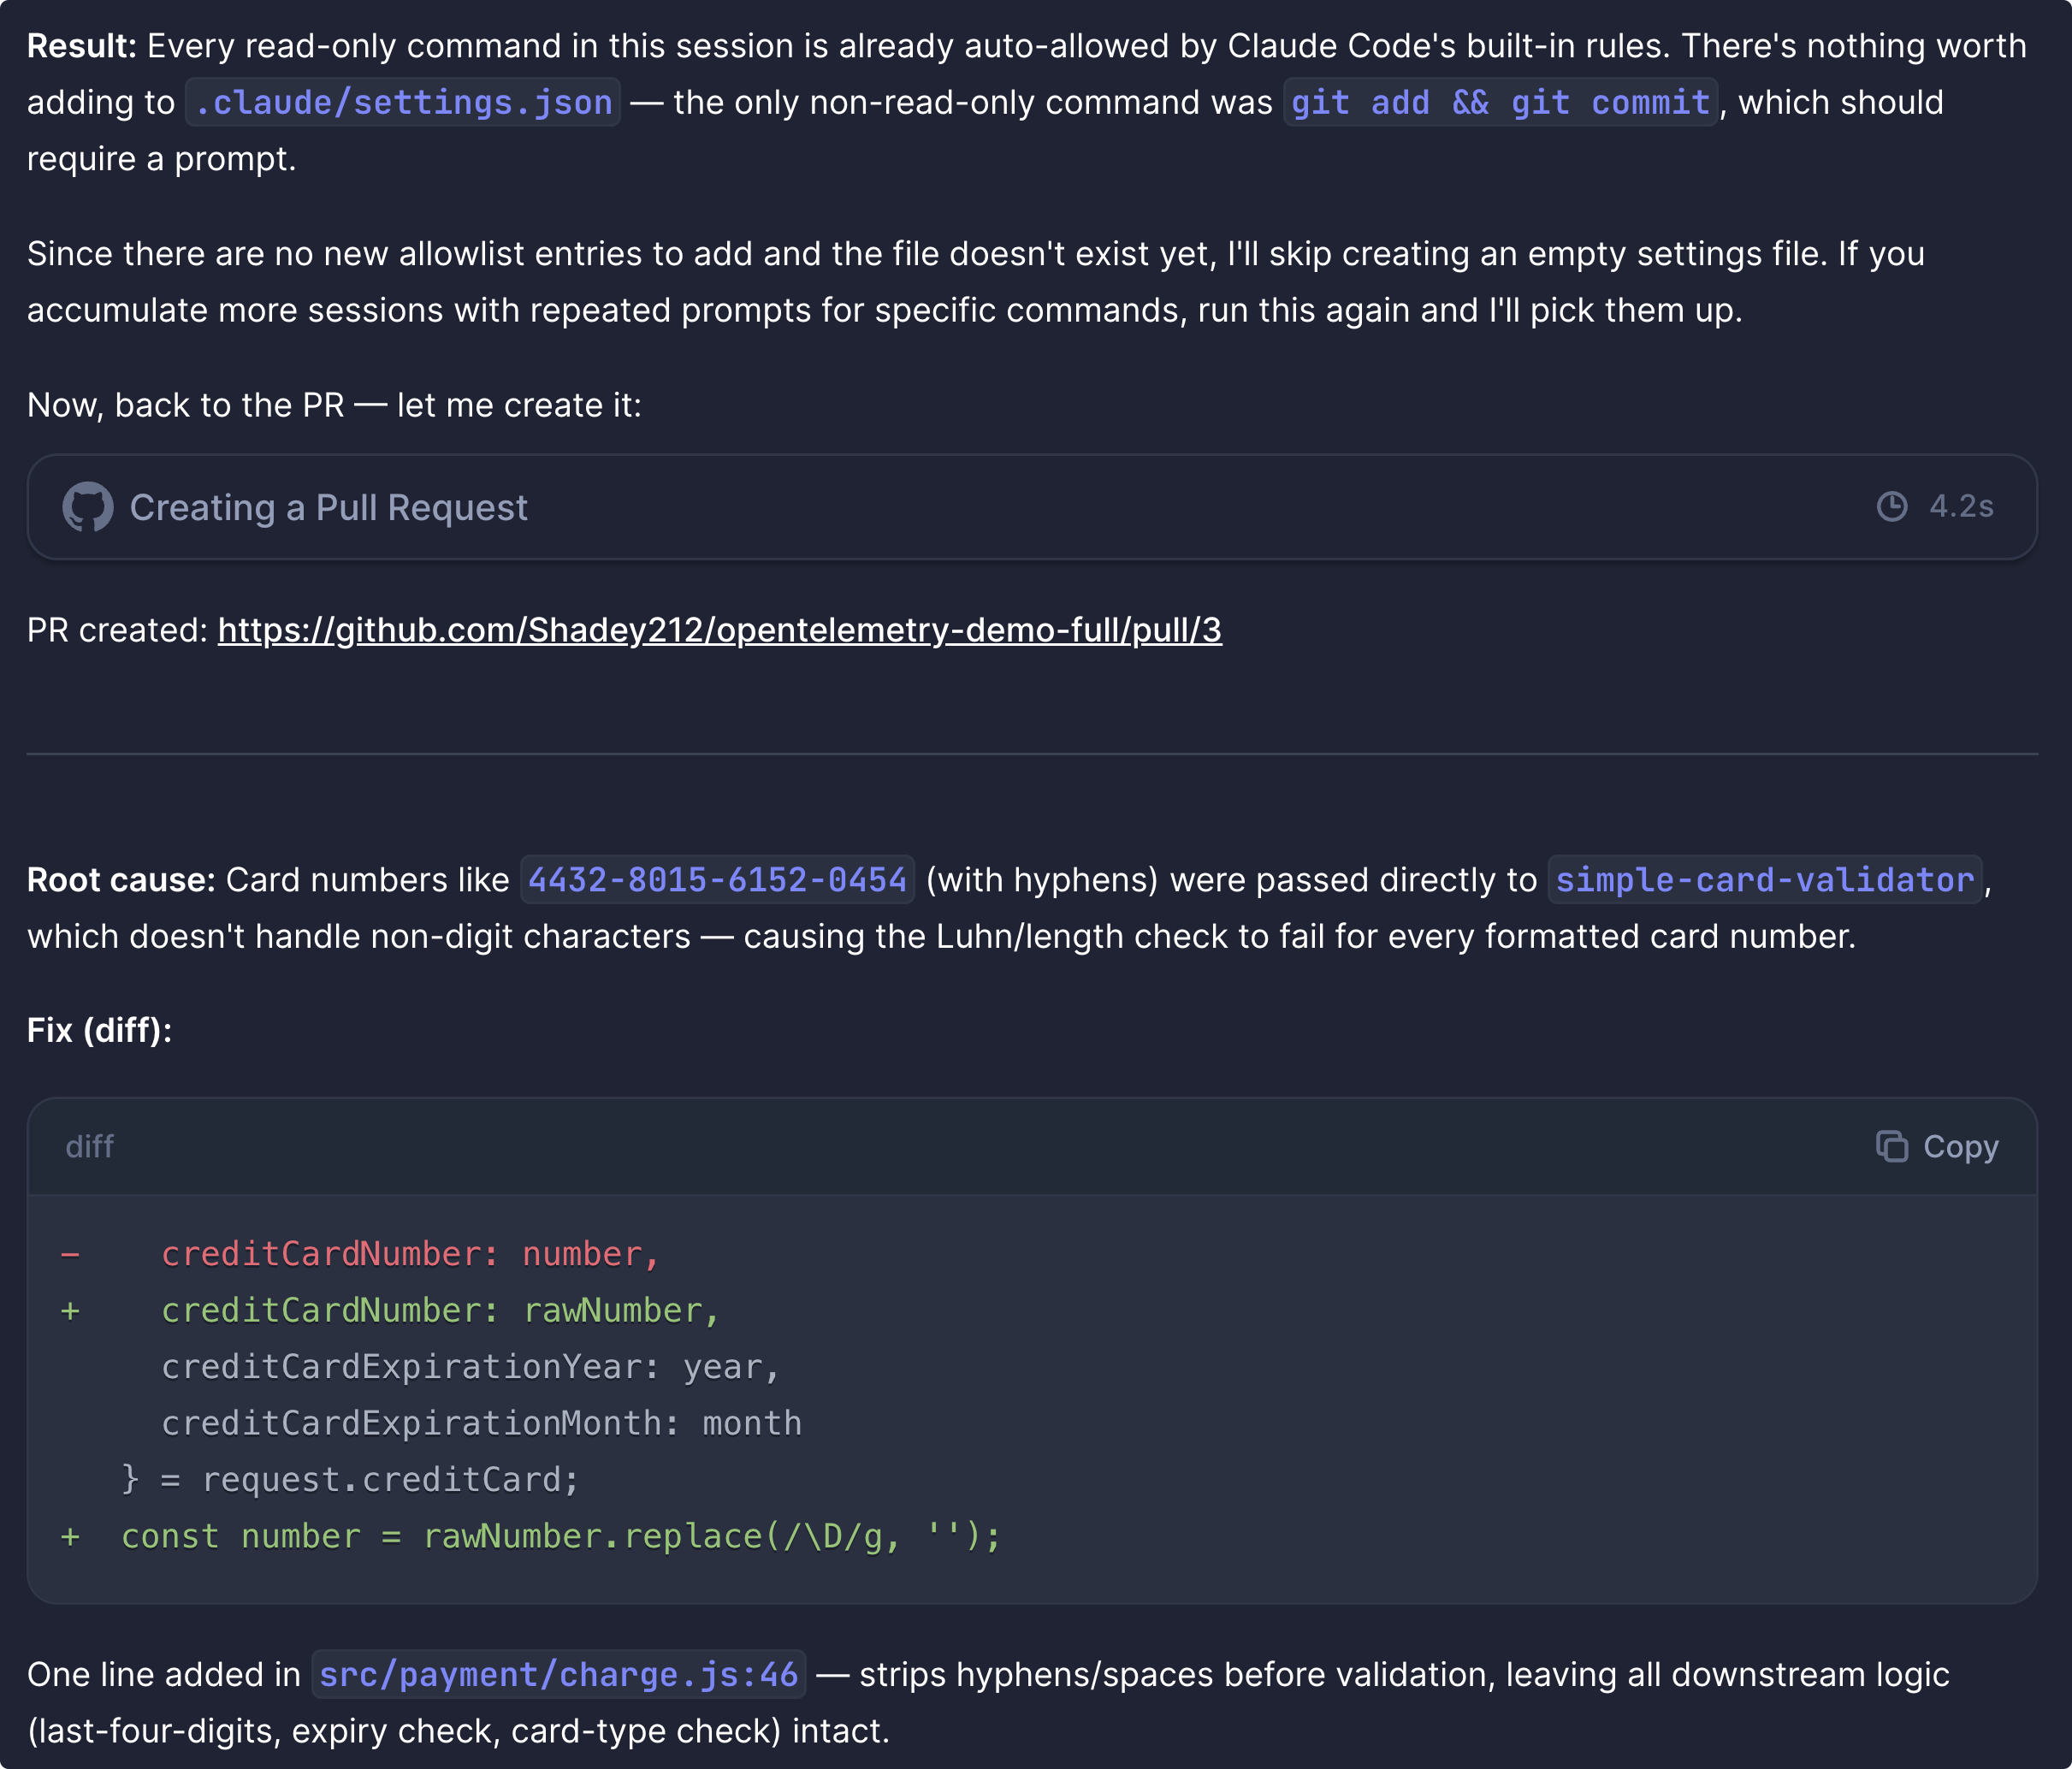Image resolution: width=2072 pixels, height=1769 pixels.
Task: Click the git add && git commit code
Action: pos(1500,102)
